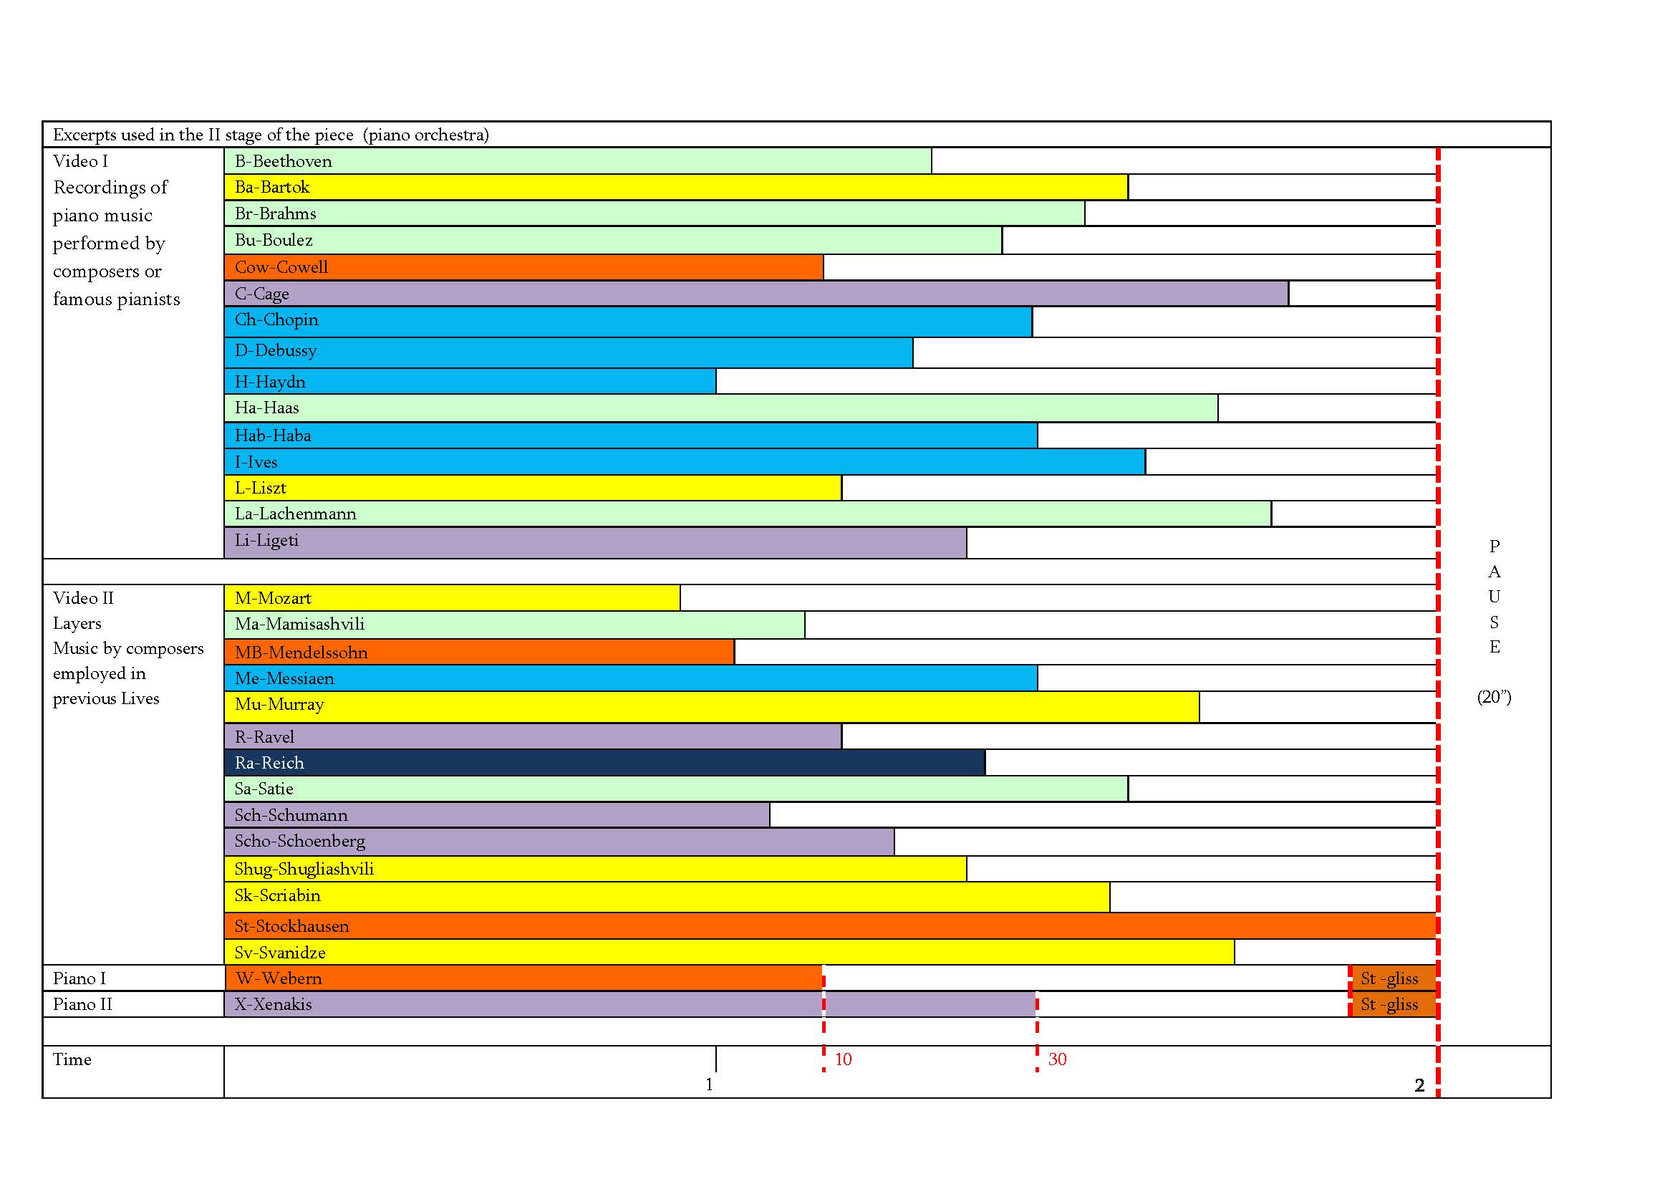The width and height of the screenshot is (1675, 1184).
Task: Click St-gliss block in Piano I row
Action: pos(1392,978)
